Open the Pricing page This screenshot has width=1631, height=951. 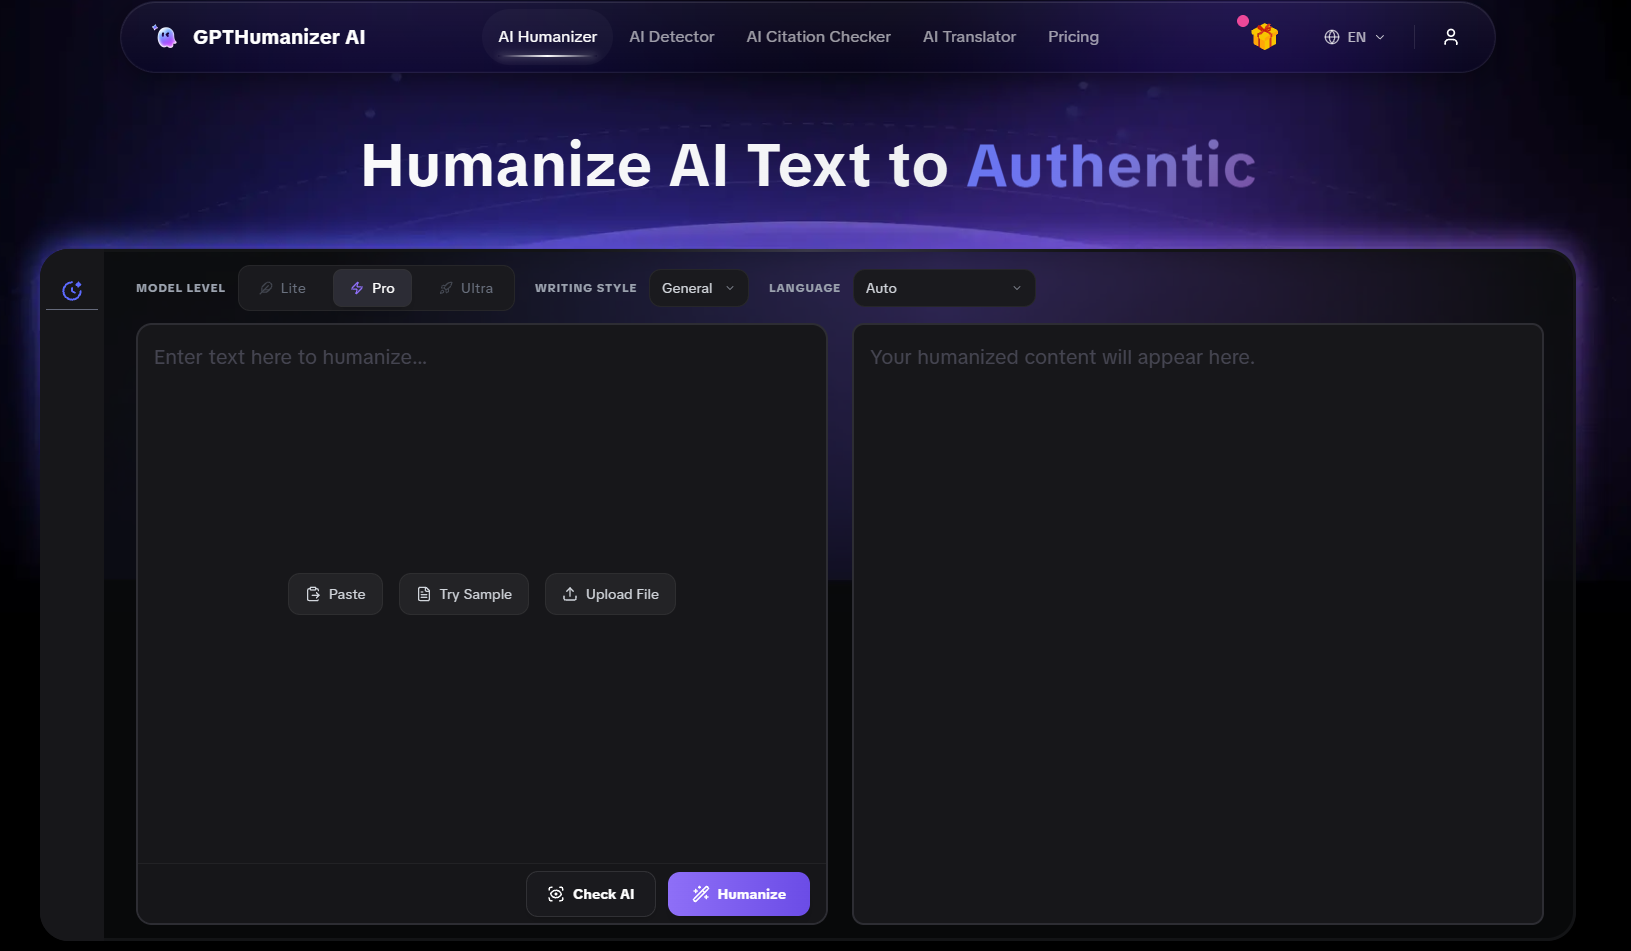[x=1072, y=36]
